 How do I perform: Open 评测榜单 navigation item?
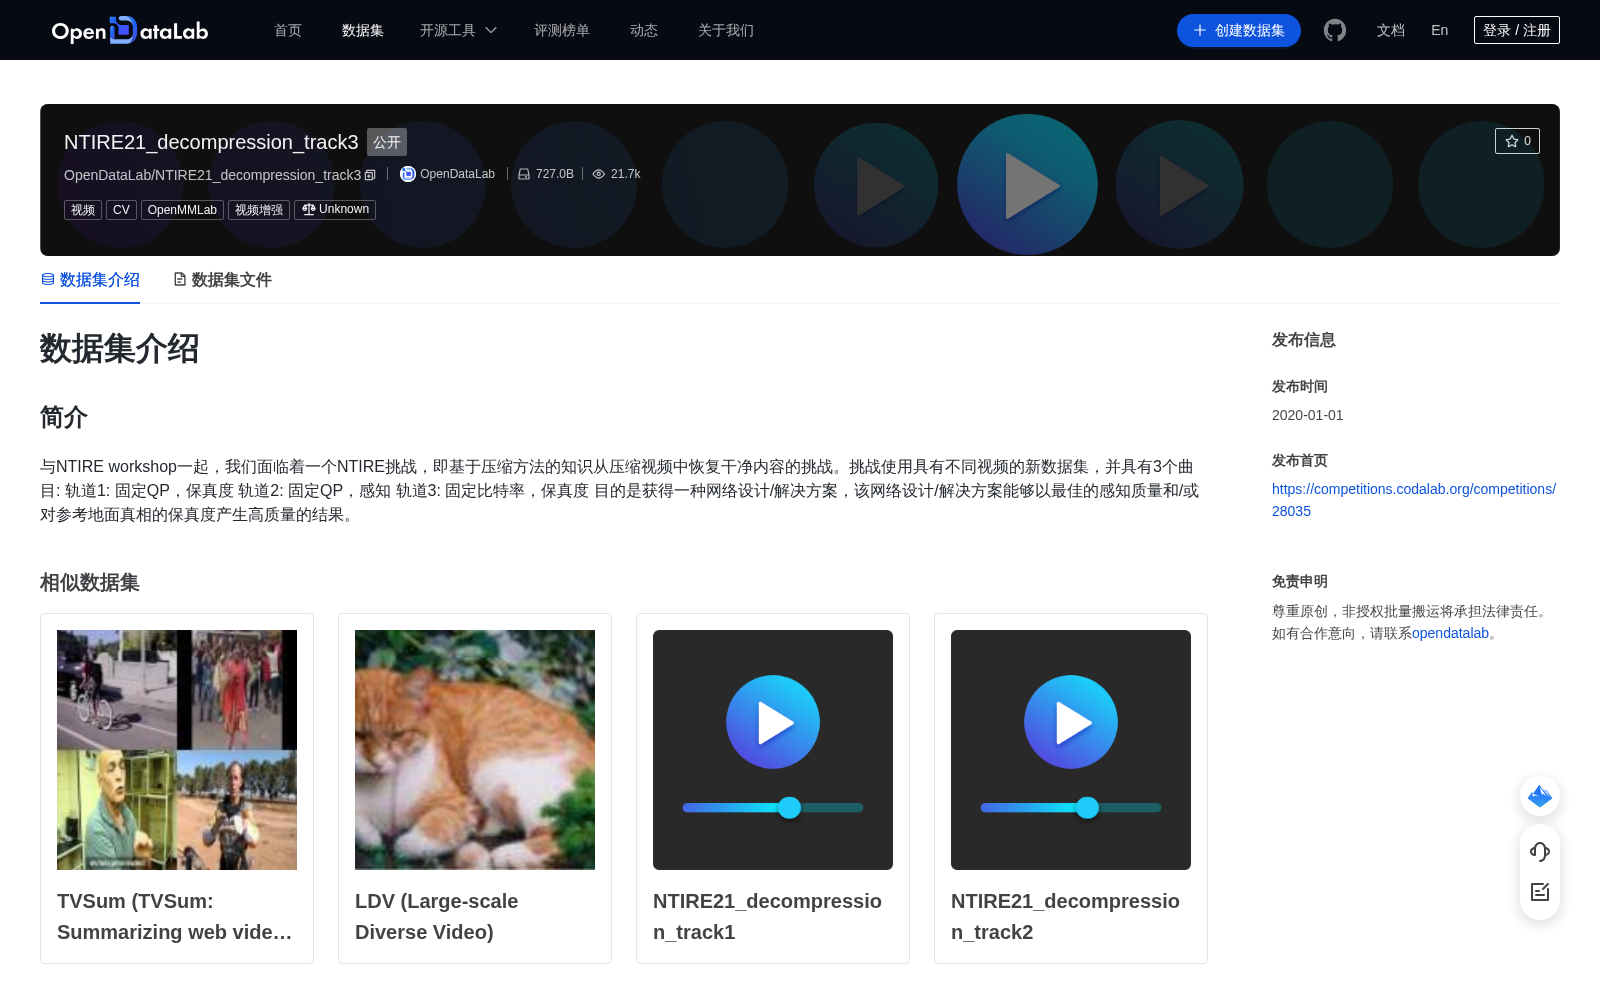click(562, 30)
